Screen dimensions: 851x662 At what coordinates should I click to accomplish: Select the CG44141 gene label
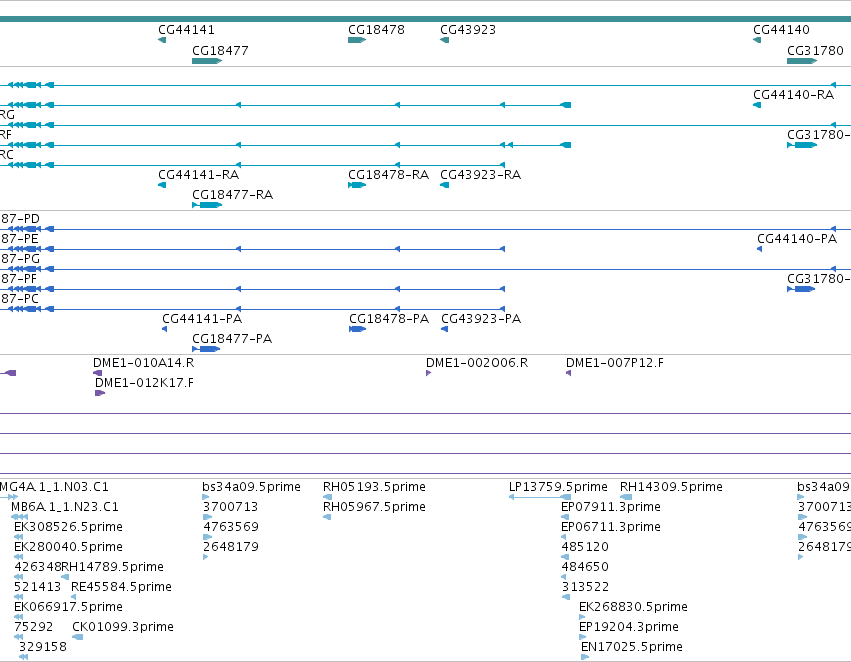pos(186,30)
